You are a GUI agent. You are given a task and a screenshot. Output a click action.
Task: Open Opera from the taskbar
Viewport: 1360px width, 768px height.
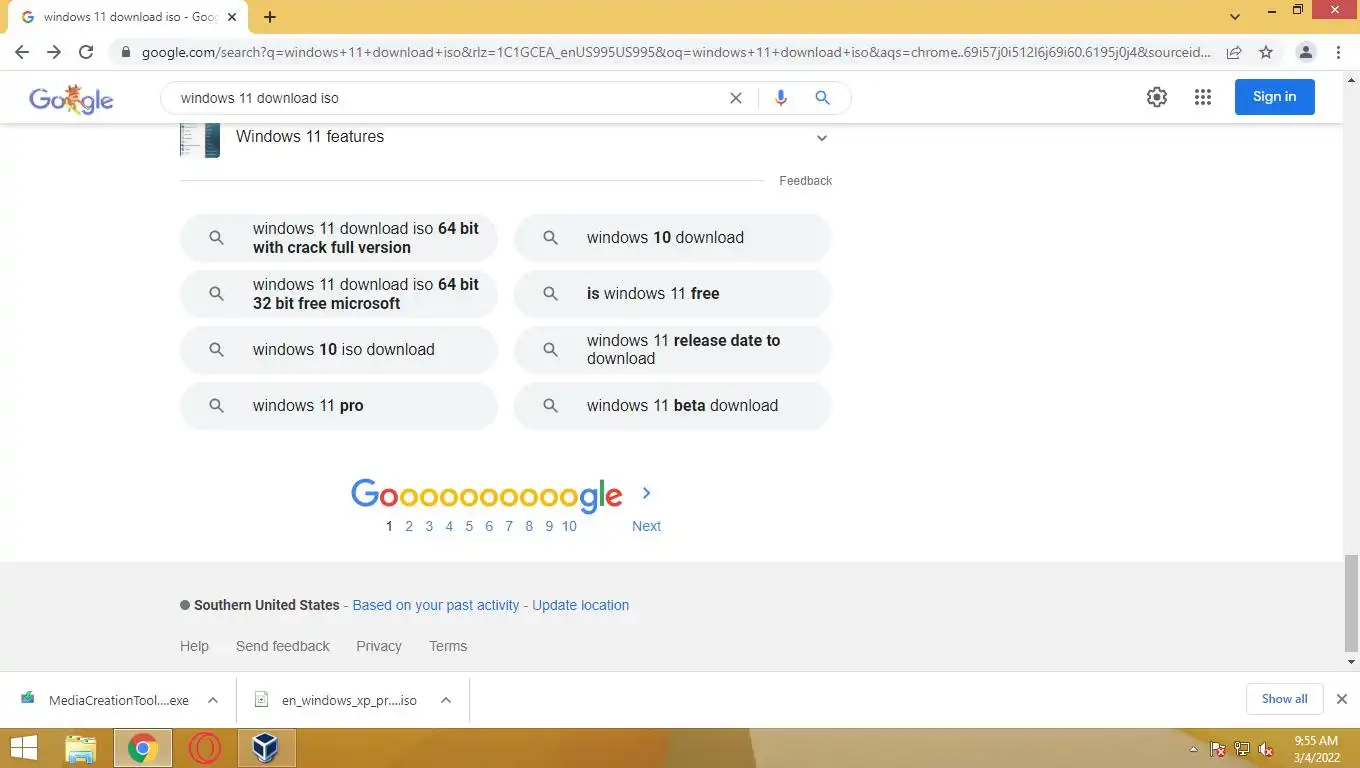click(x=205, y=748)
